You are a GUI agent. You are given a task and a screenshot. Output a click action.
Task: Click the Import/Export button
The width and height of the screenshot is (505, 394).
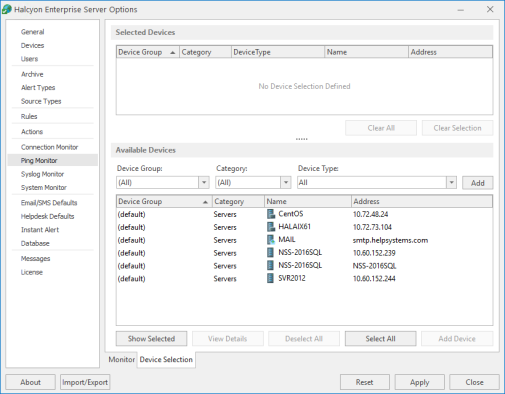click(x=85, y=382)
